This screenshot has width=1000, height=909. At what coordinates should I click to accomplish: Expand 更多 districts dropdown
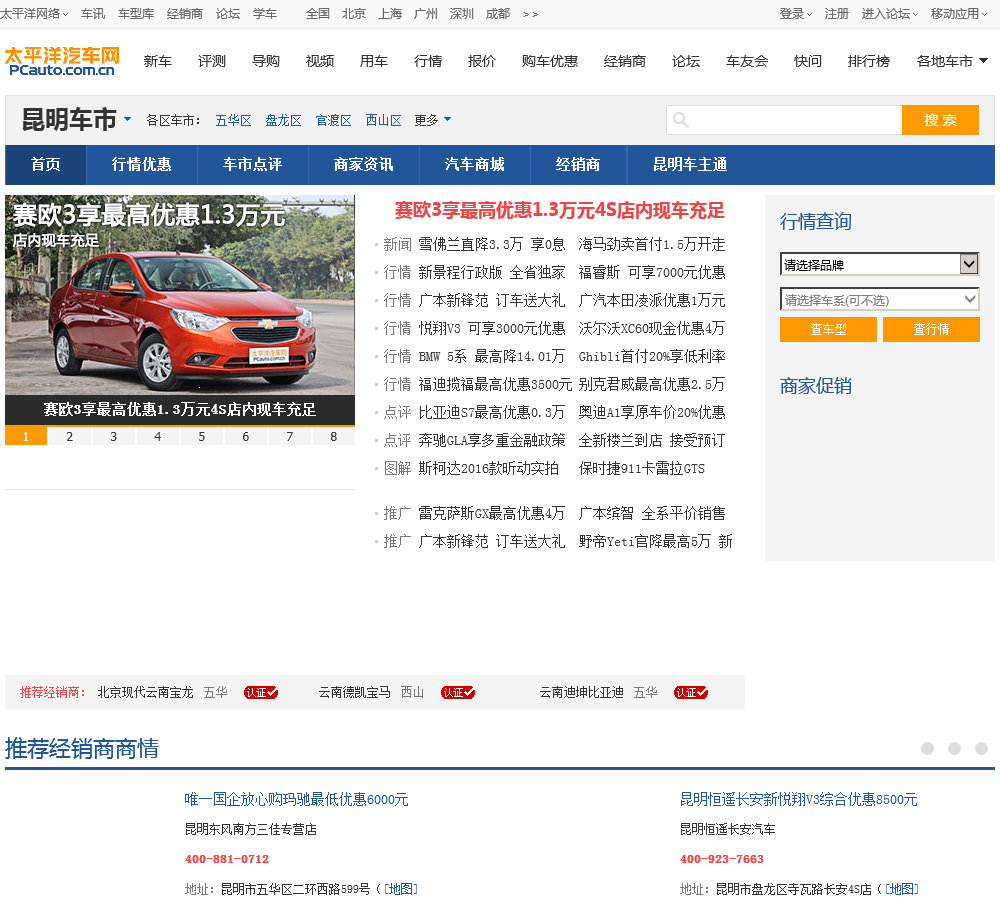pyautogui.click(x=432, y=120)
